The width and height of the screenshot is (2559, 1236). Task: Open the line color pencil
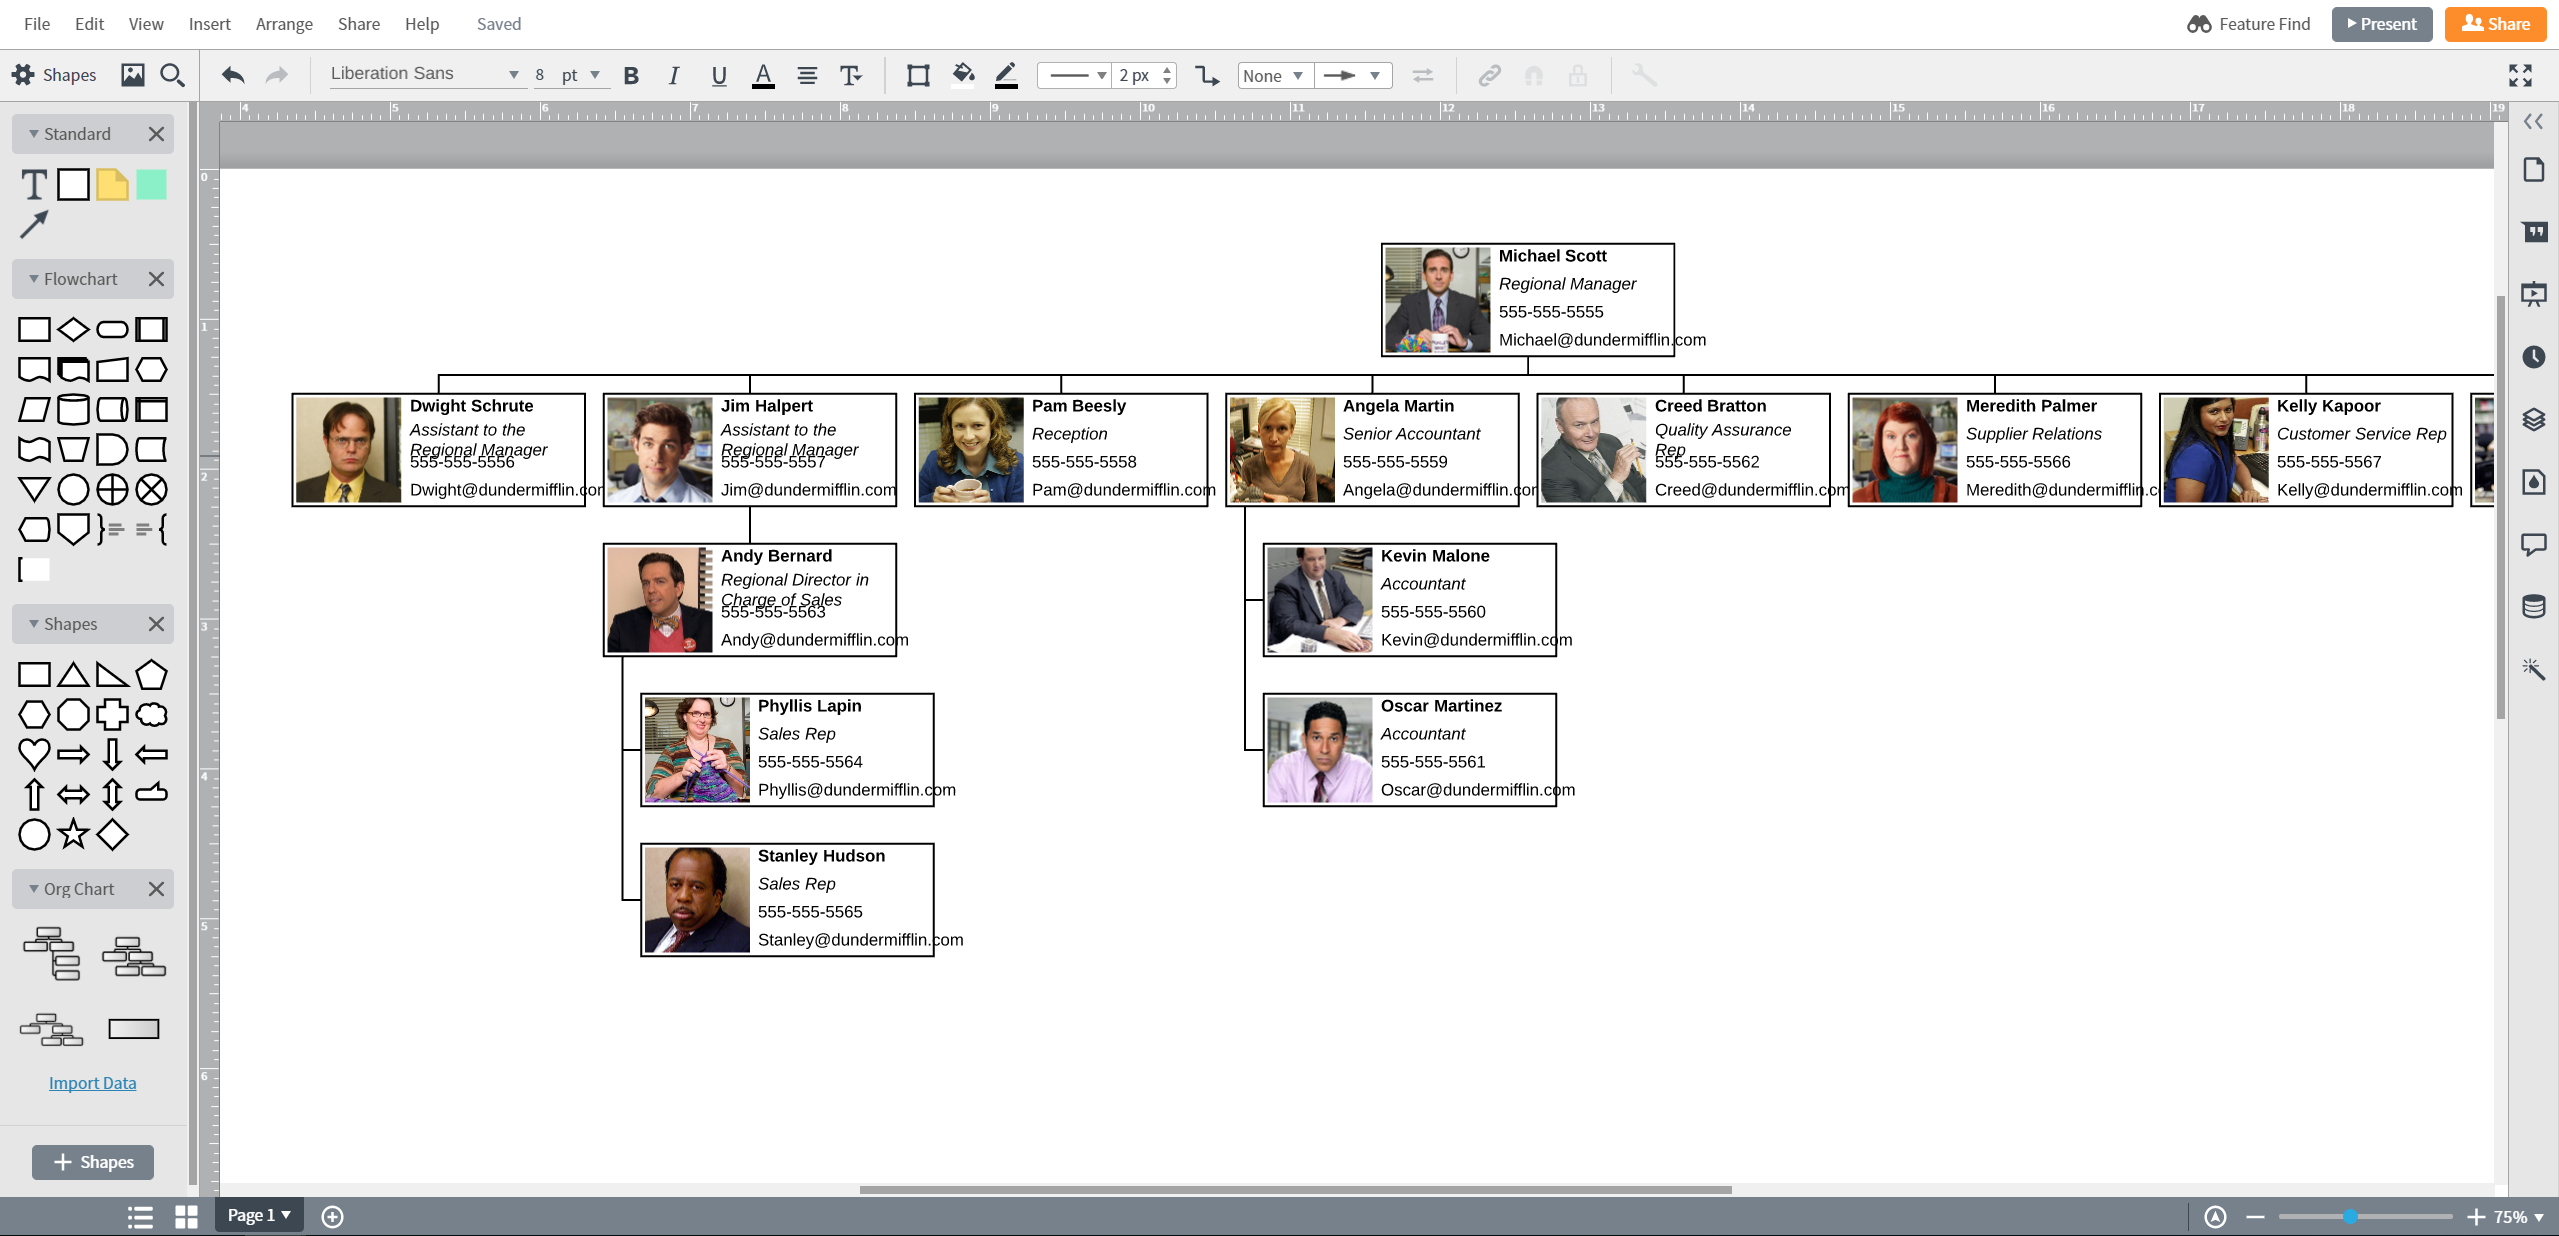point(1006,75)
